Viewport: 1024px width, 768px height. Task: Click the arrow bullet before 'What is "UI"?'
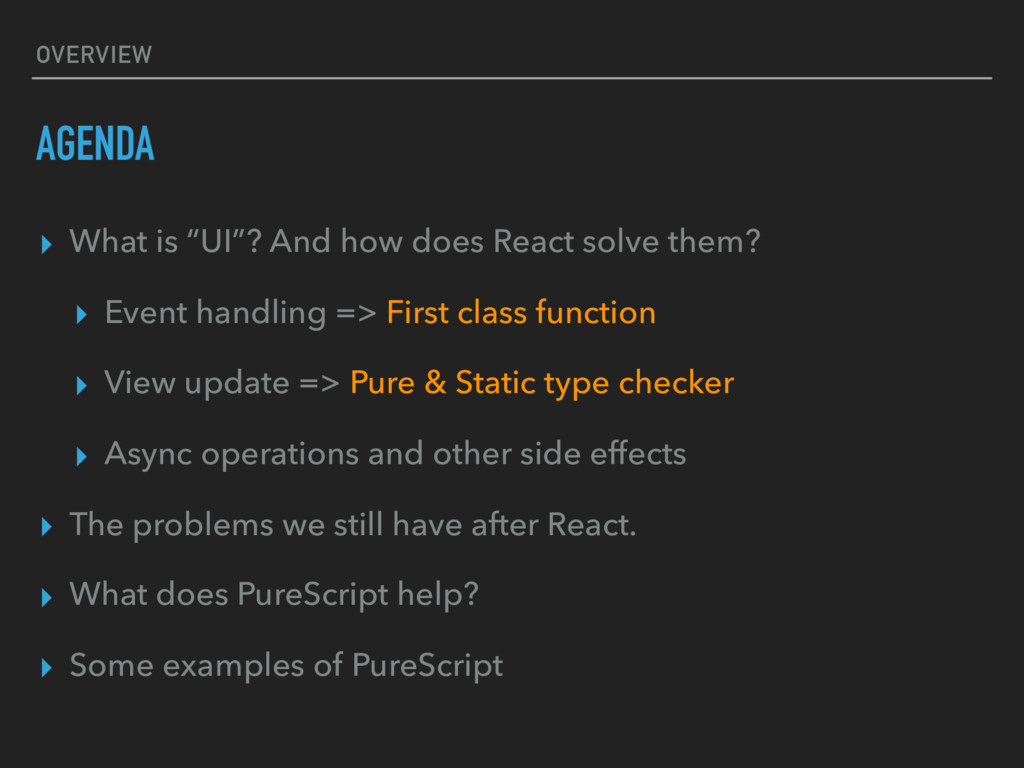click(x=46, y=245)
